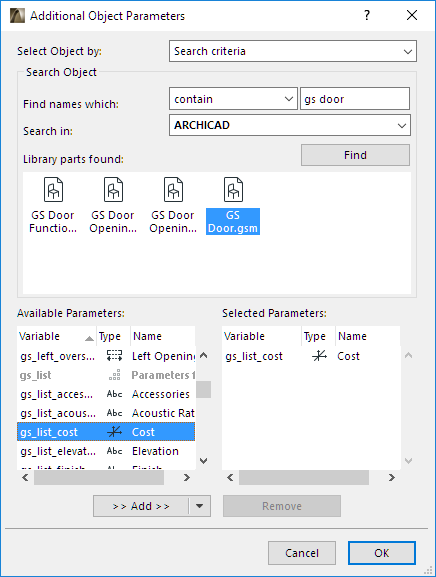The image size is (436, 577).
Task: Click the type icon of the gs_left_overs row
Action: pos(114,355)
